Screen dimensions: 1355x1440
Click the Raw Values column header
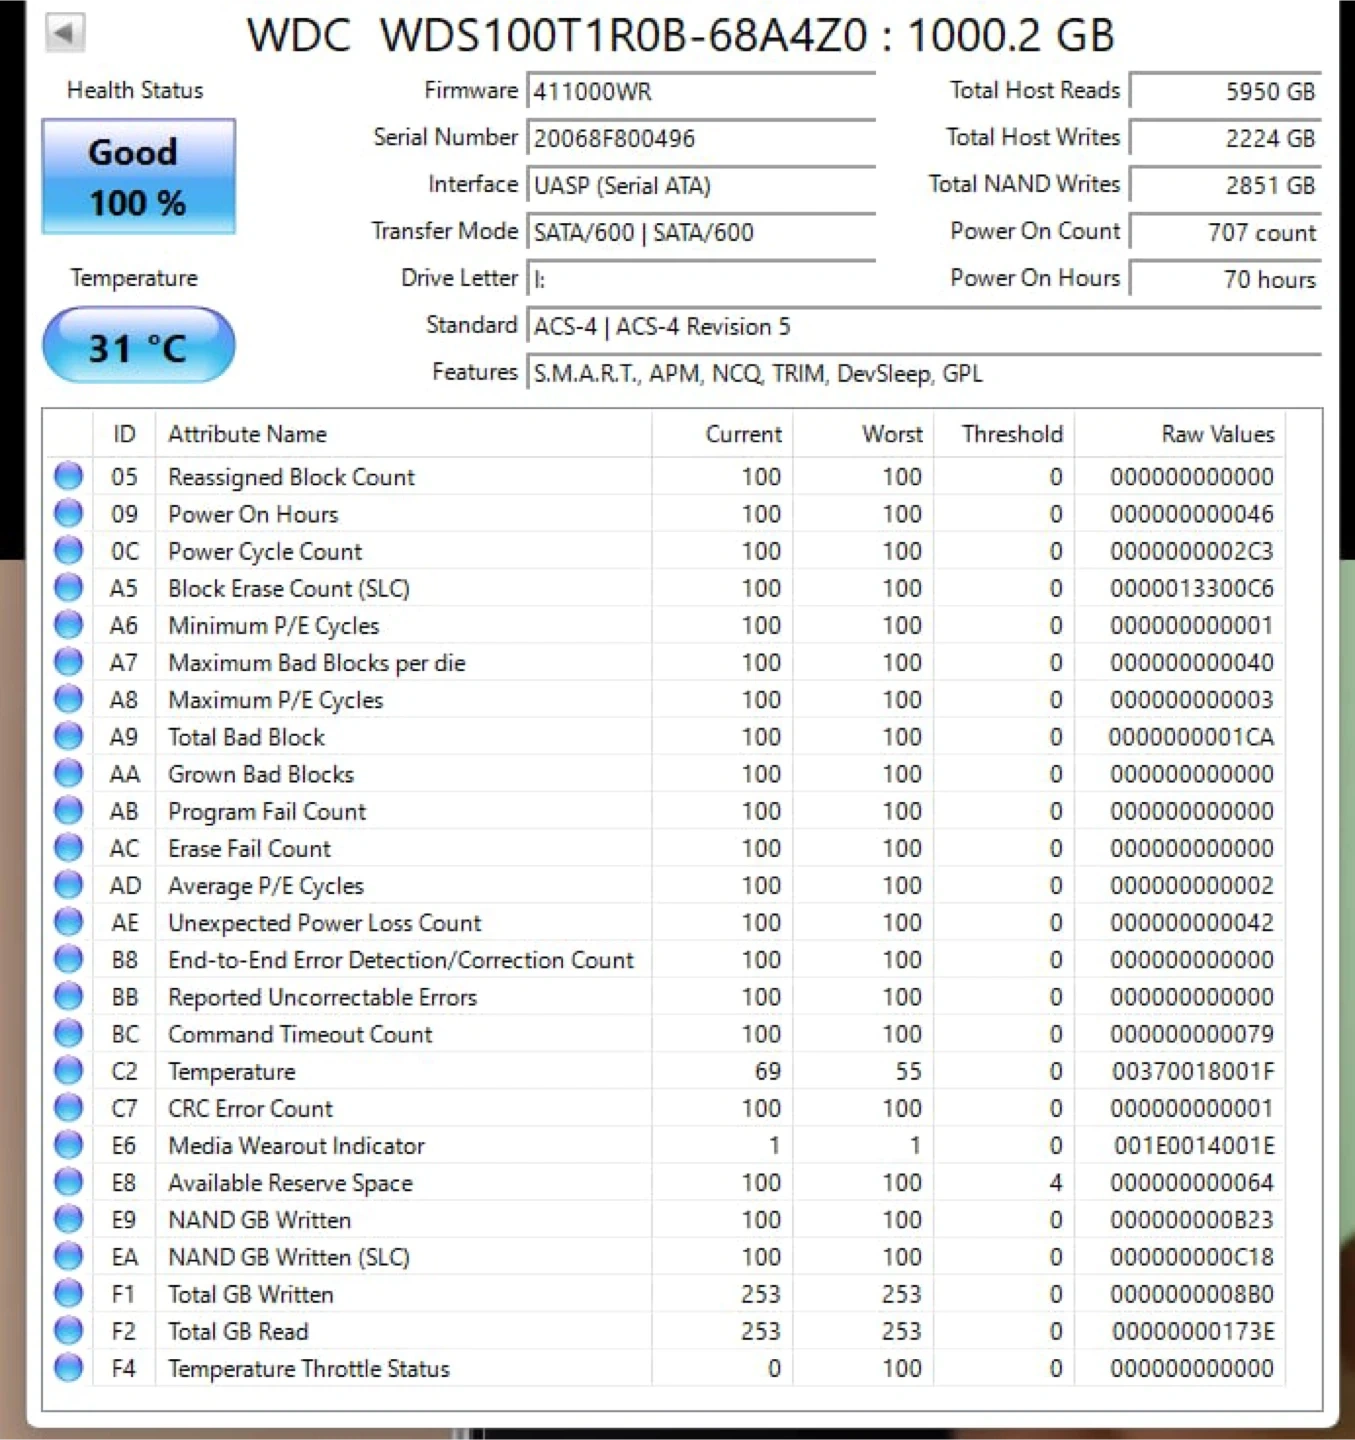1217,434
